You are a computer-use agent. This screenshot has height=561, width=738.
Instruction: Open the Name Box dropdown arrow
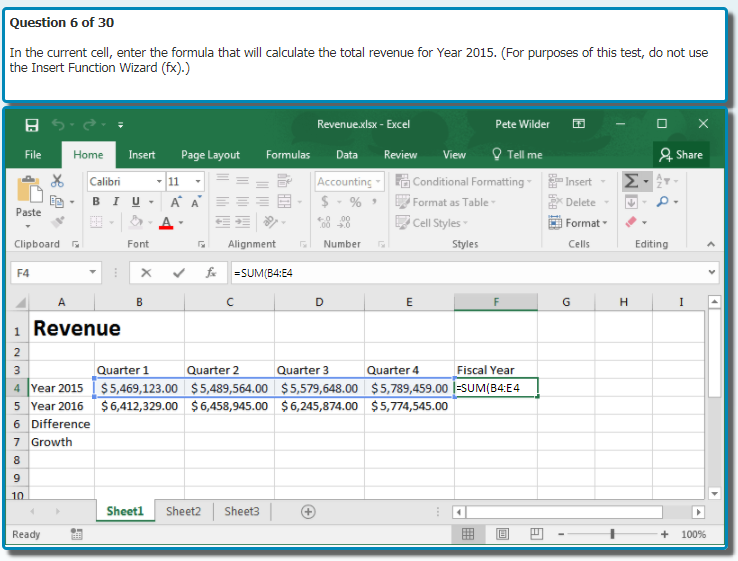coord(93,272)
